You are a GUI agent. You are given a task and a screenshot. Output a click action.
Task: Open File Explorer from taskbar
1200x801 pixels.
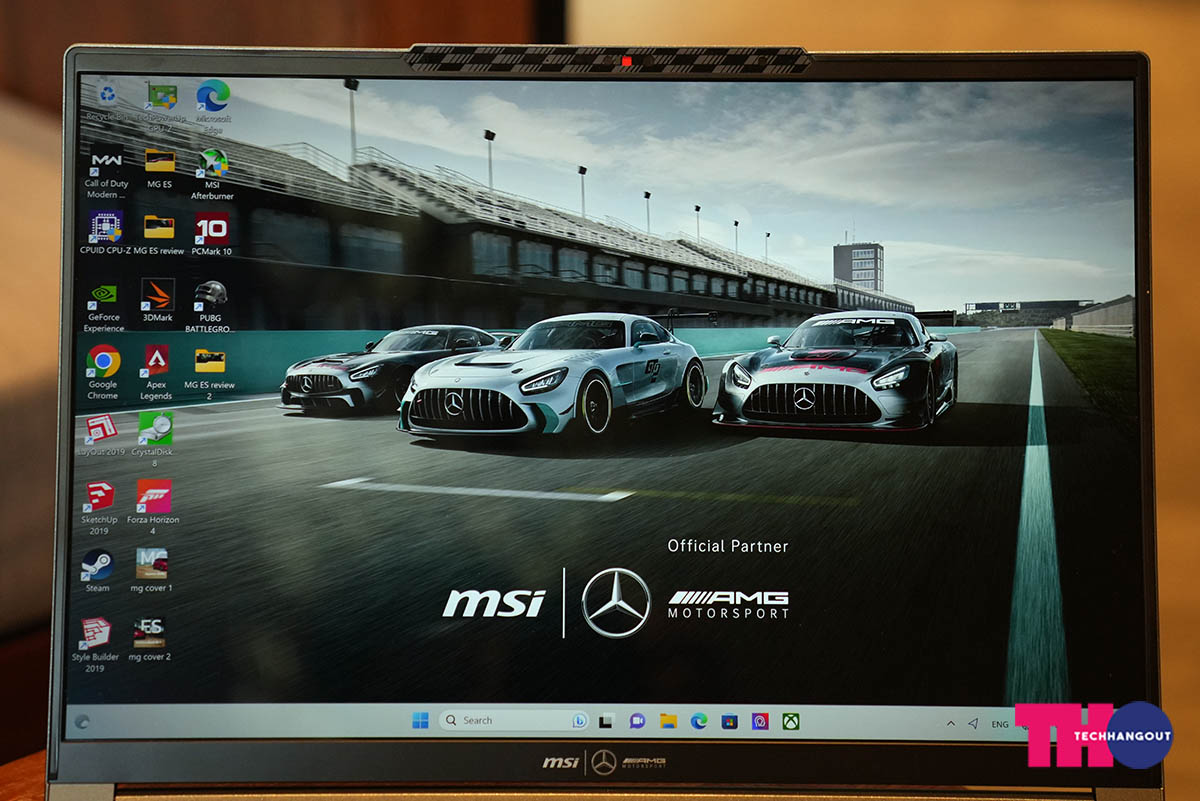tap(668, 720)
